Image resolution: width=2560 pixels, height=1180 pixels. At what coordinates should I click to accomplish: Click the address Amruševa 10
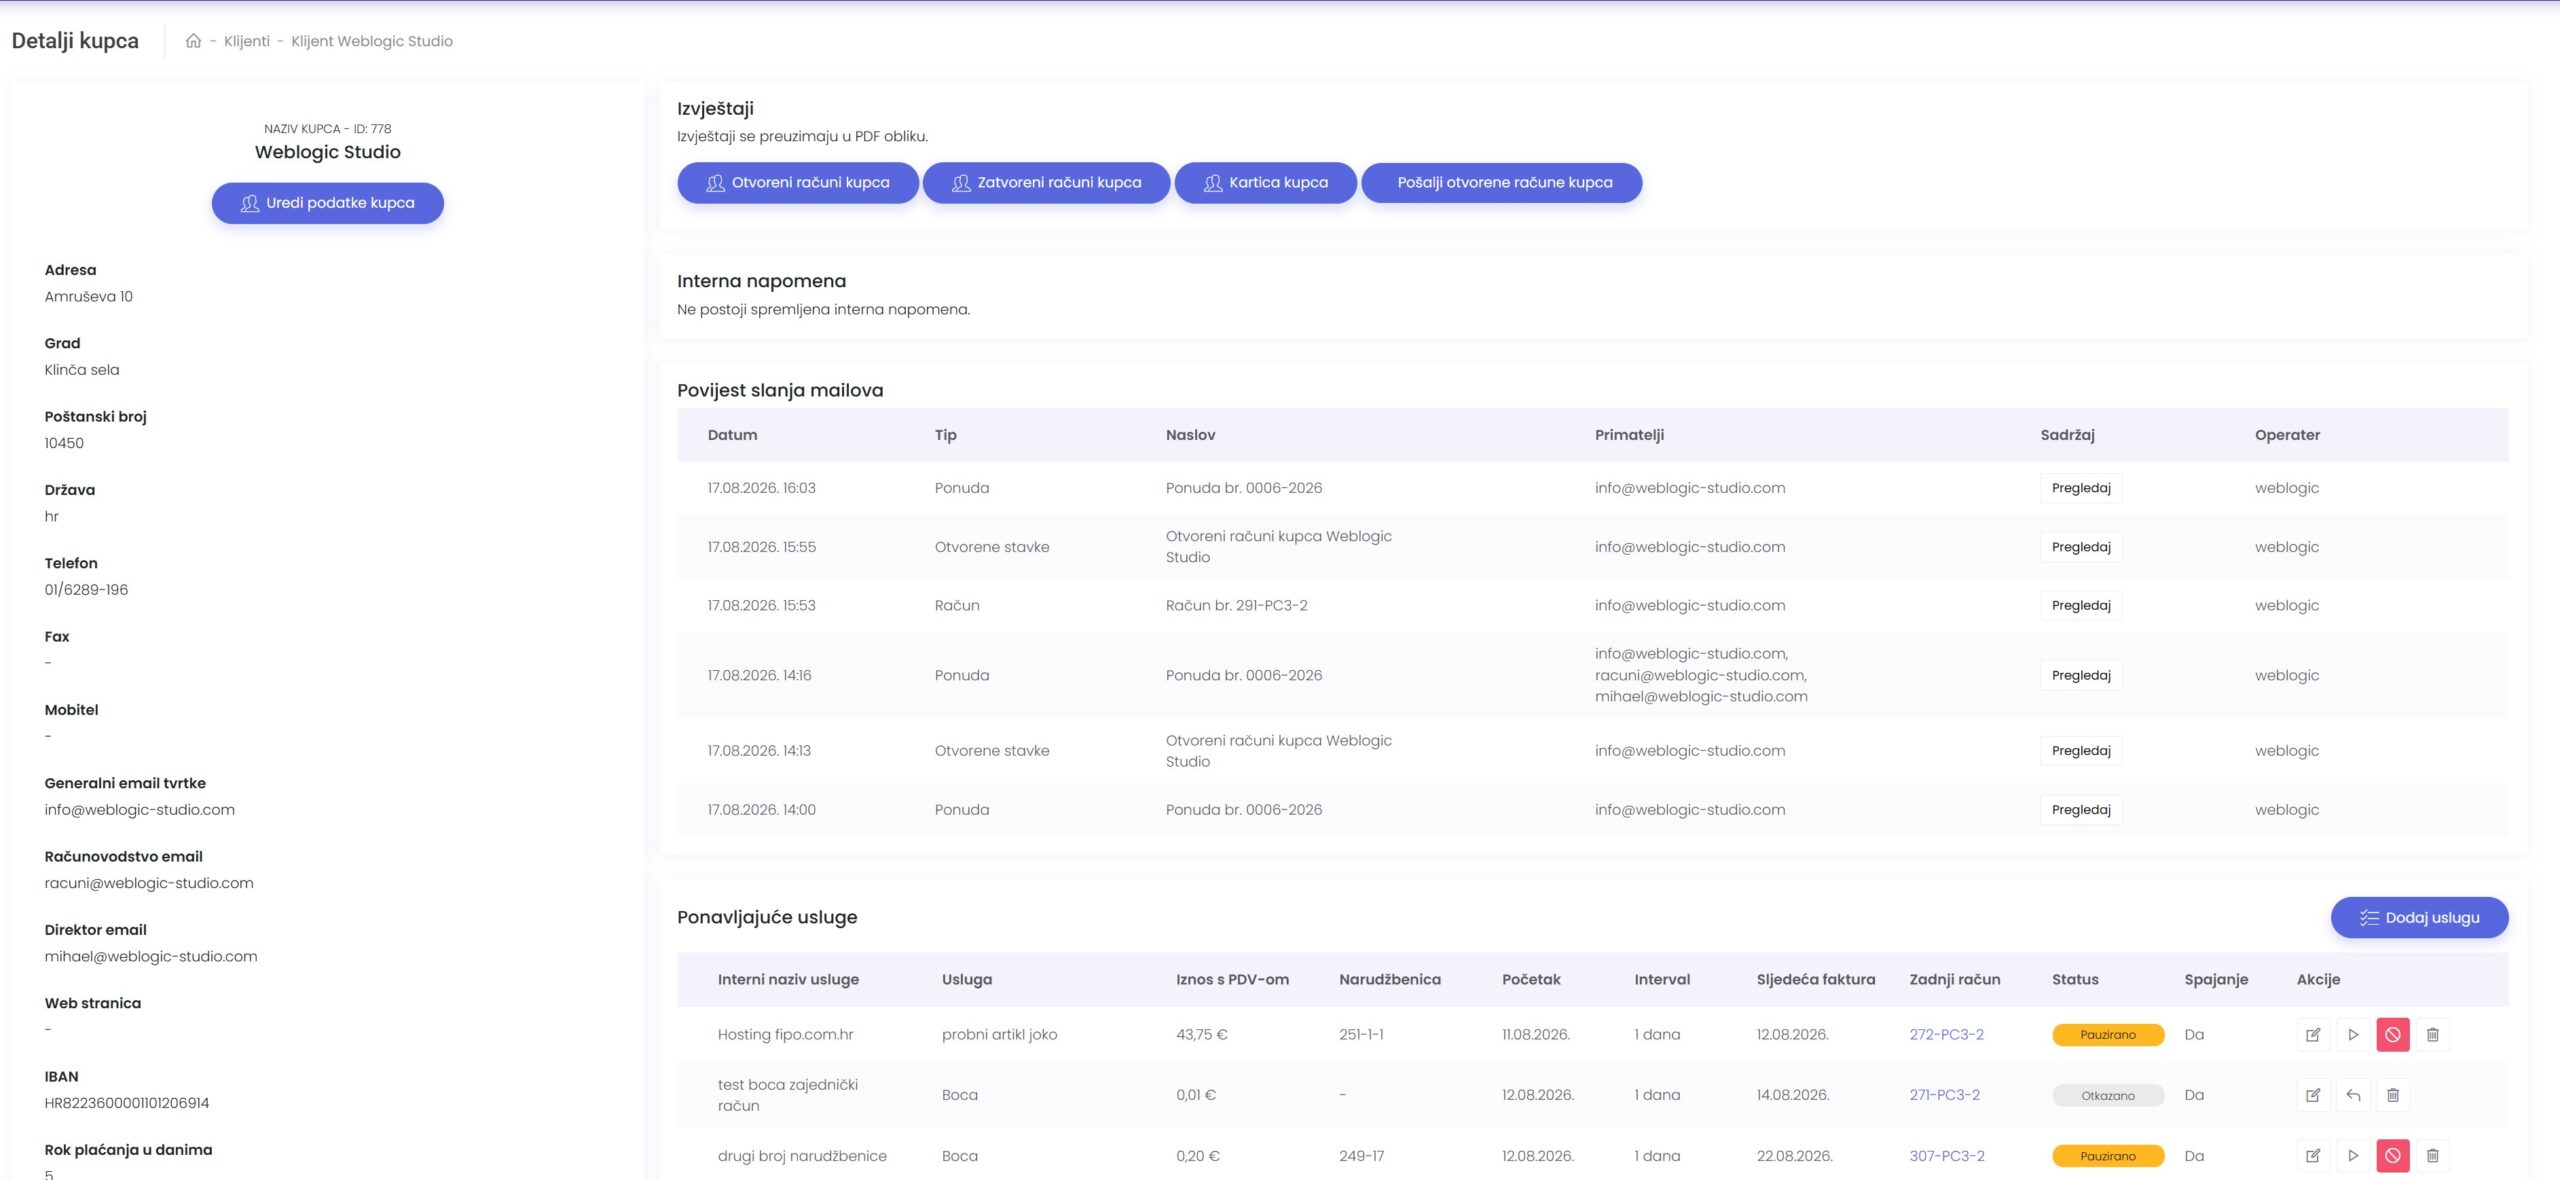point(88,296)
